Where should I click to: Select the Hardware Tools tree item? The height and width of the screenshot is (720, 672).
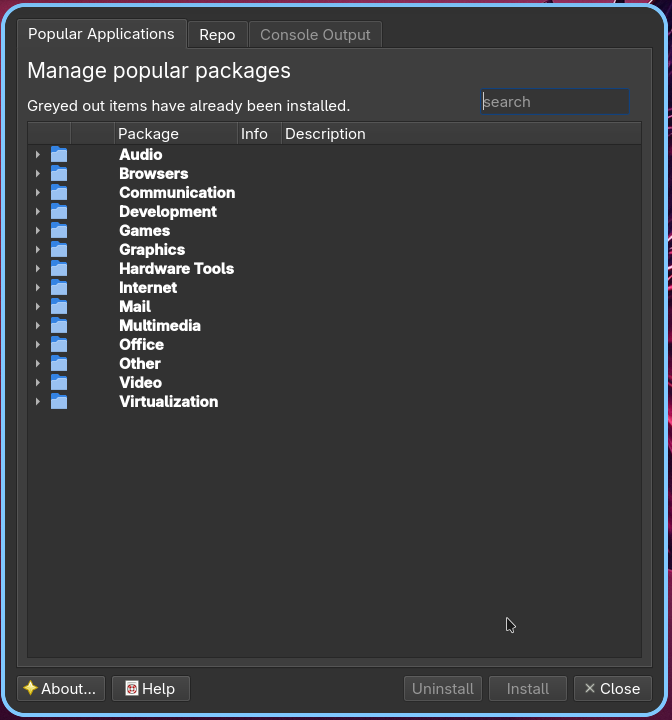[x=176, y=269]
